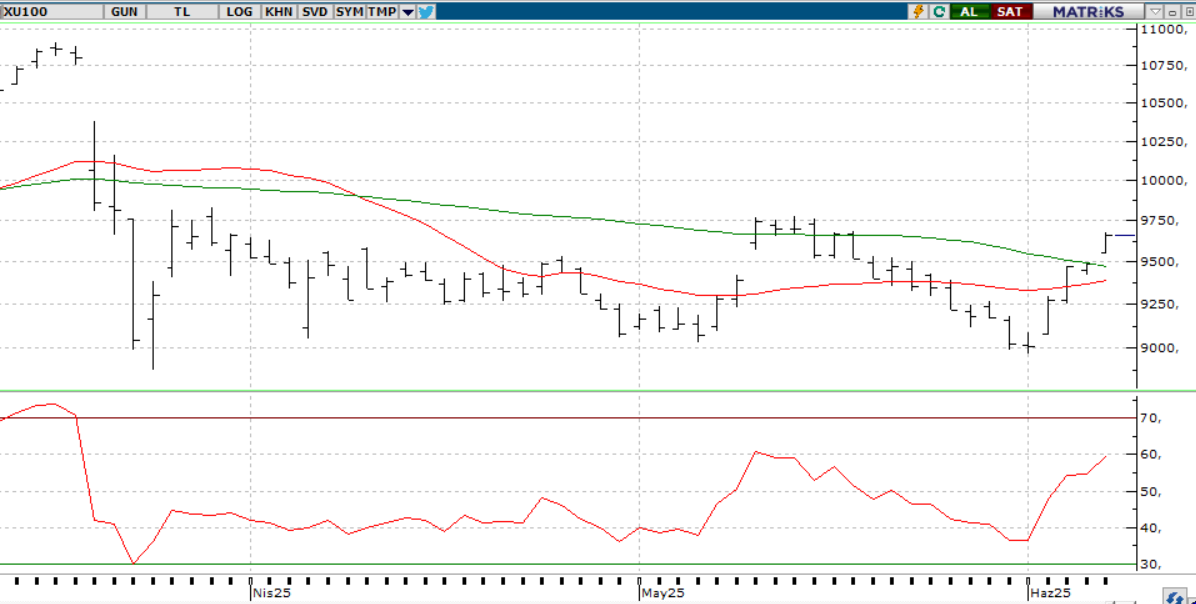This screenshot has height=604, width=1196.
Task: Toggle the KHN button
Action: (278, 11)
